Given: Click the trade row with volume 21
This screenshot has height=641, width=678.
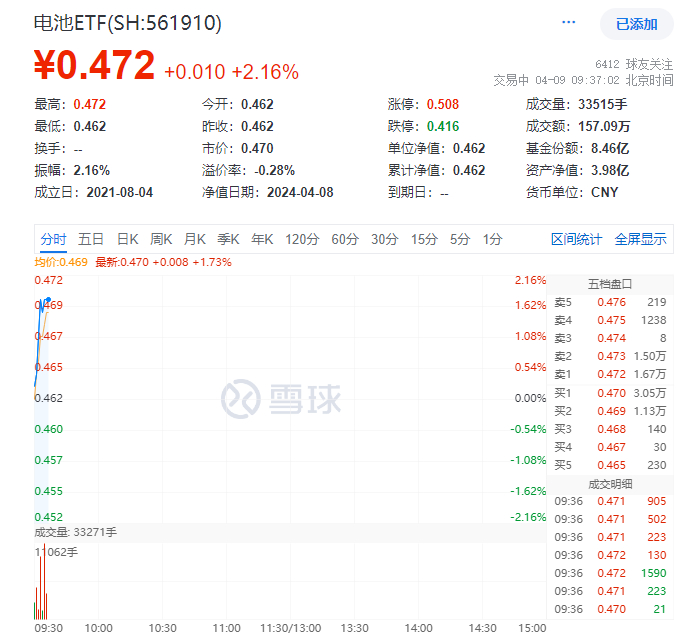Looking at the screenshot, I should coord(610,609).
